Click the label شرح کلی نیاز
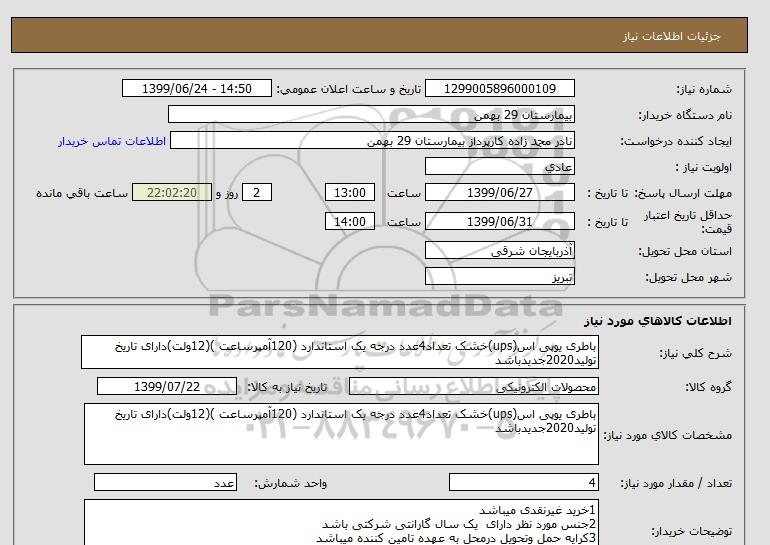The height and width of the screenshot is (545, 770). click(695, 353)
